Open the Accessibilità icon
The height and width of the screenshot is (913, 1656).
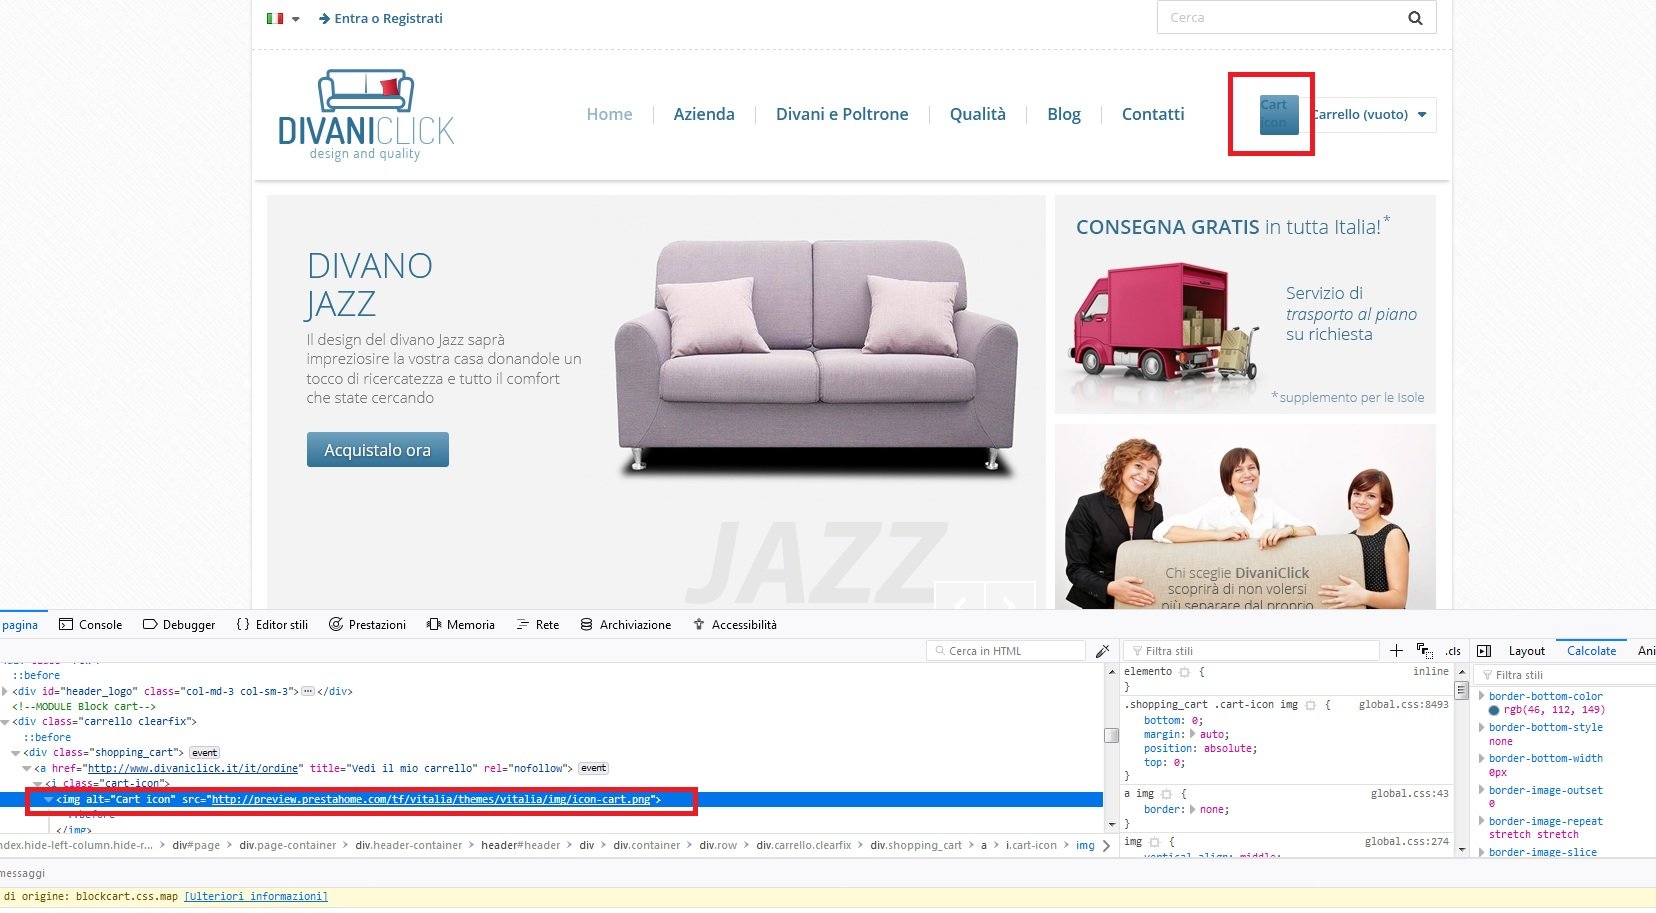click(x=699, y=624)
